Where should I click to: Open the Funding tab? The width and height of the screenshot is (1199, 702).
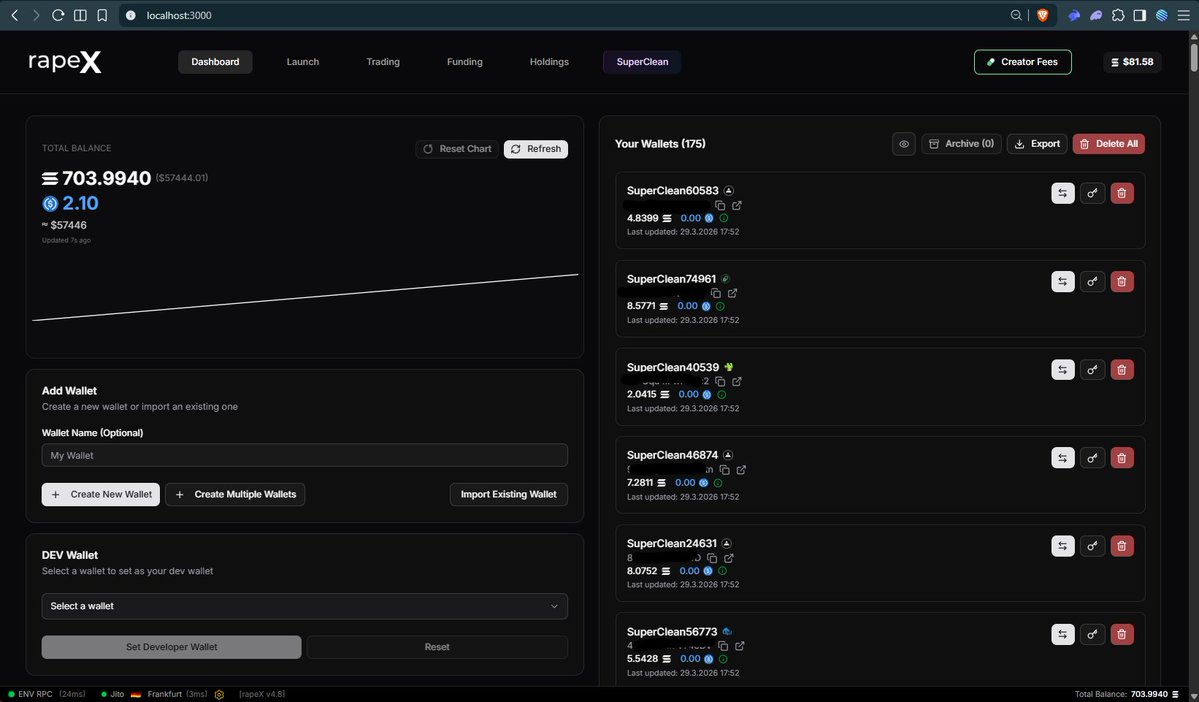pyautogui.click(x=465, y=62)
